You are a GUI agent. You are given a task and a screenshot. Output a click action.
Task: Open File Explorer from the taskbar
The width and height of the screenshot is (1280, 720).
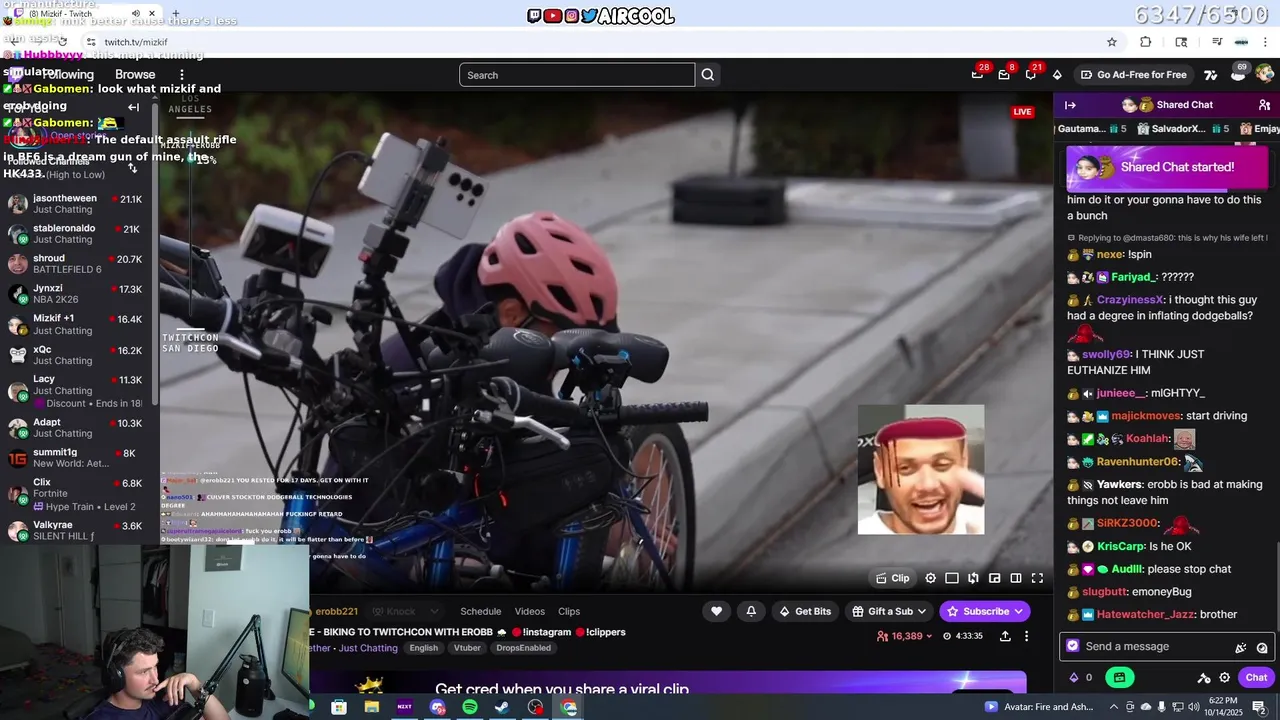[372, 707]
